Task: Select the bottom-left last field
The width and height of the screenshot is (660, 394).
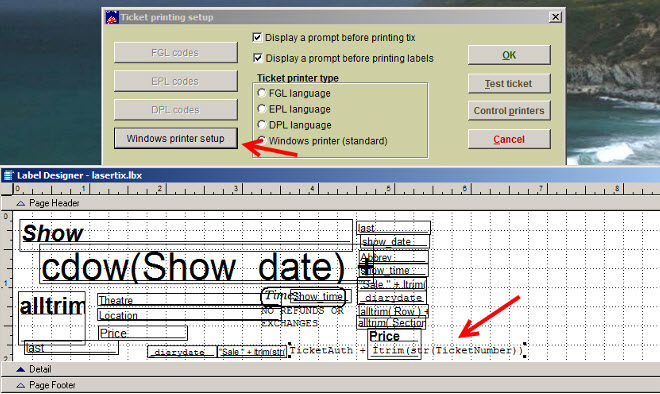Action: (x=71, y=348)
